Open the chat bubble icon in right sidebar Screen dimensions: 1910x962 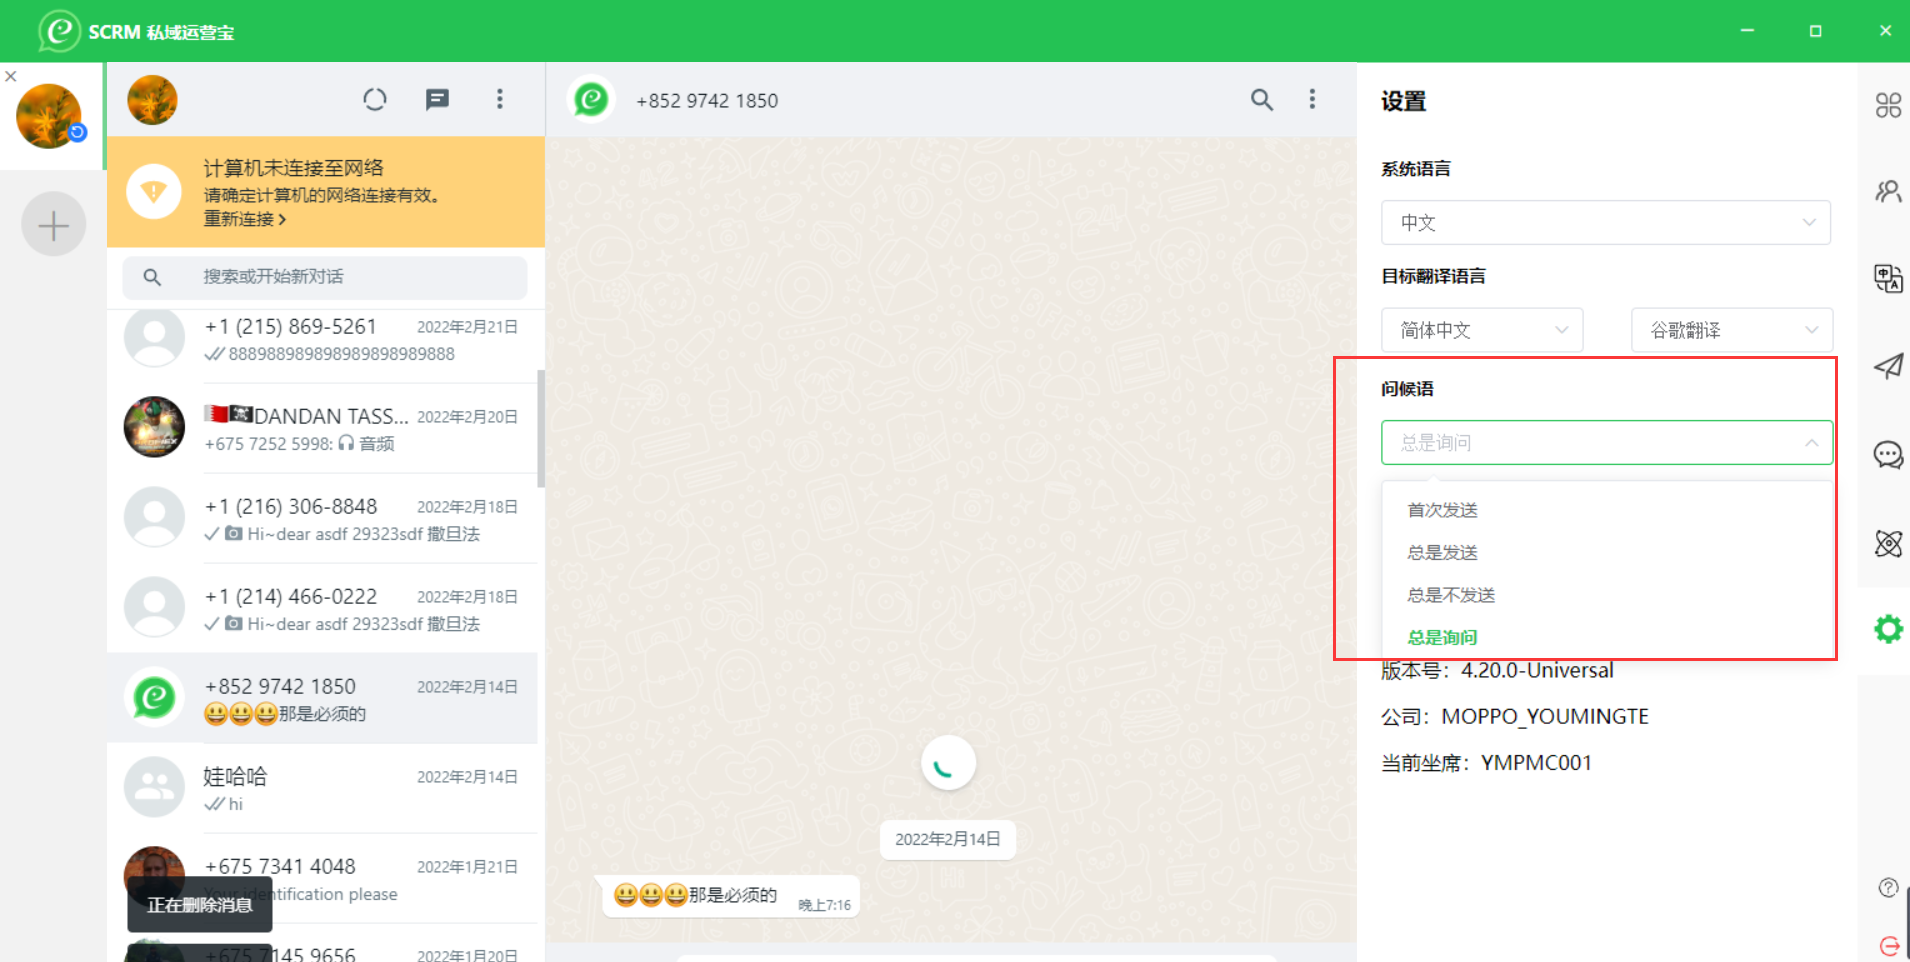(x=1888, y=455)
